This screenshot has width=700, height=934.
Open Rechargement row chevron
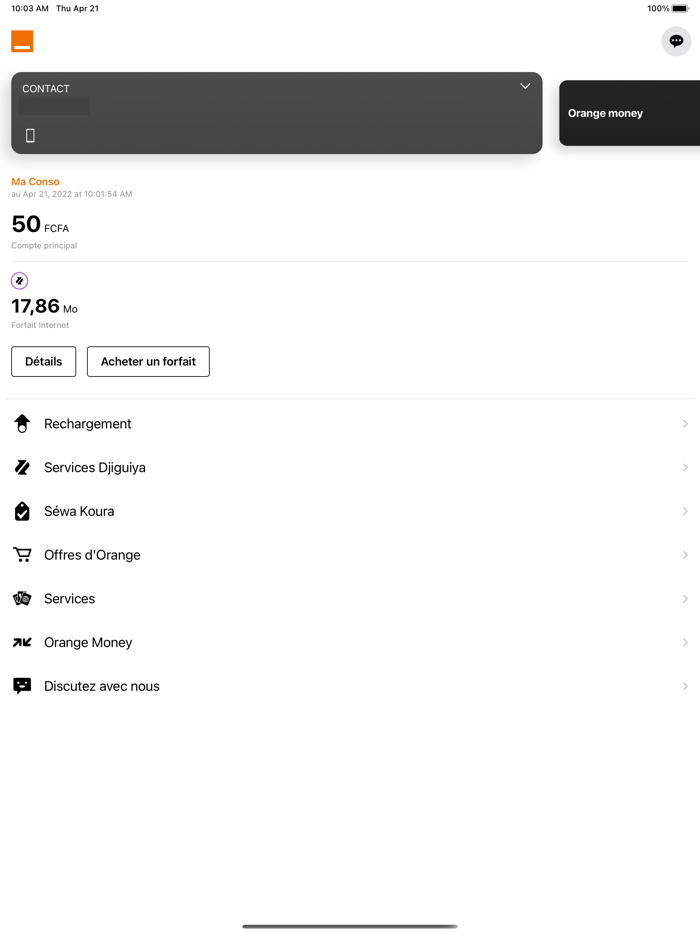685,424
